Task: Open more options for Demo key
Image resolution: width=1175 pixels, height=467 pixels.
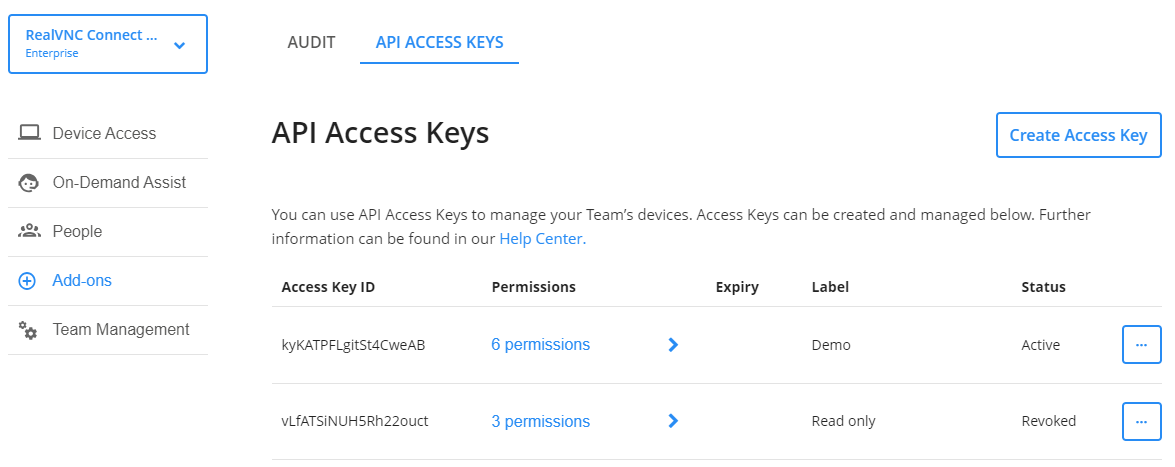Action: [x=1141, y=345]
